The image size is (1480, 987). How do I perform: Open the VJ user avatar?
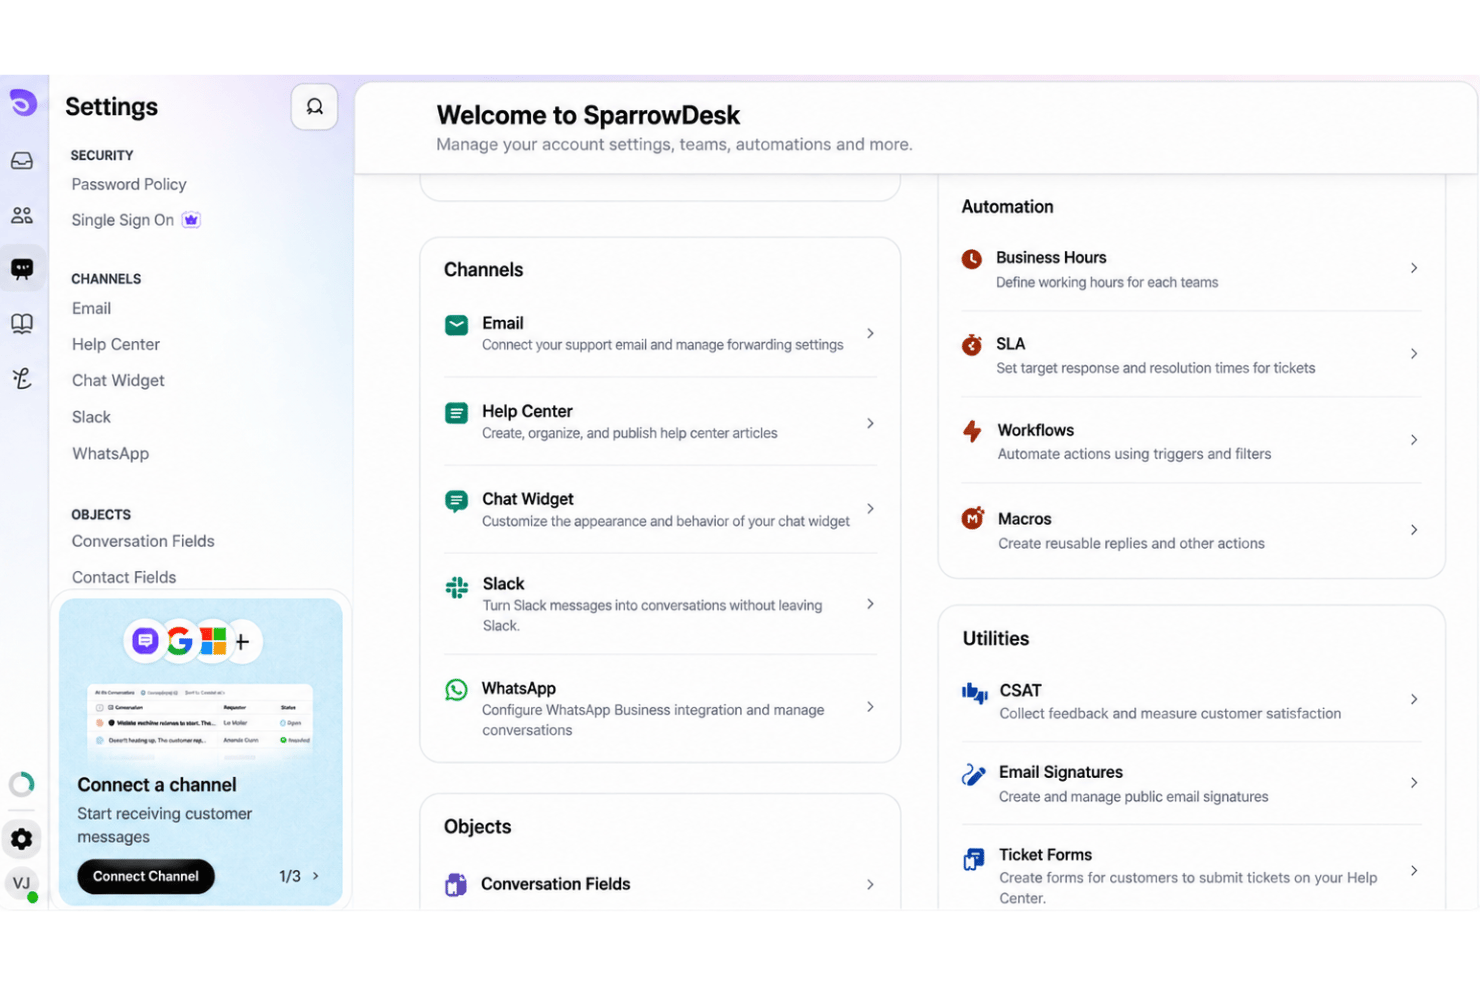[x=22, y=884]
